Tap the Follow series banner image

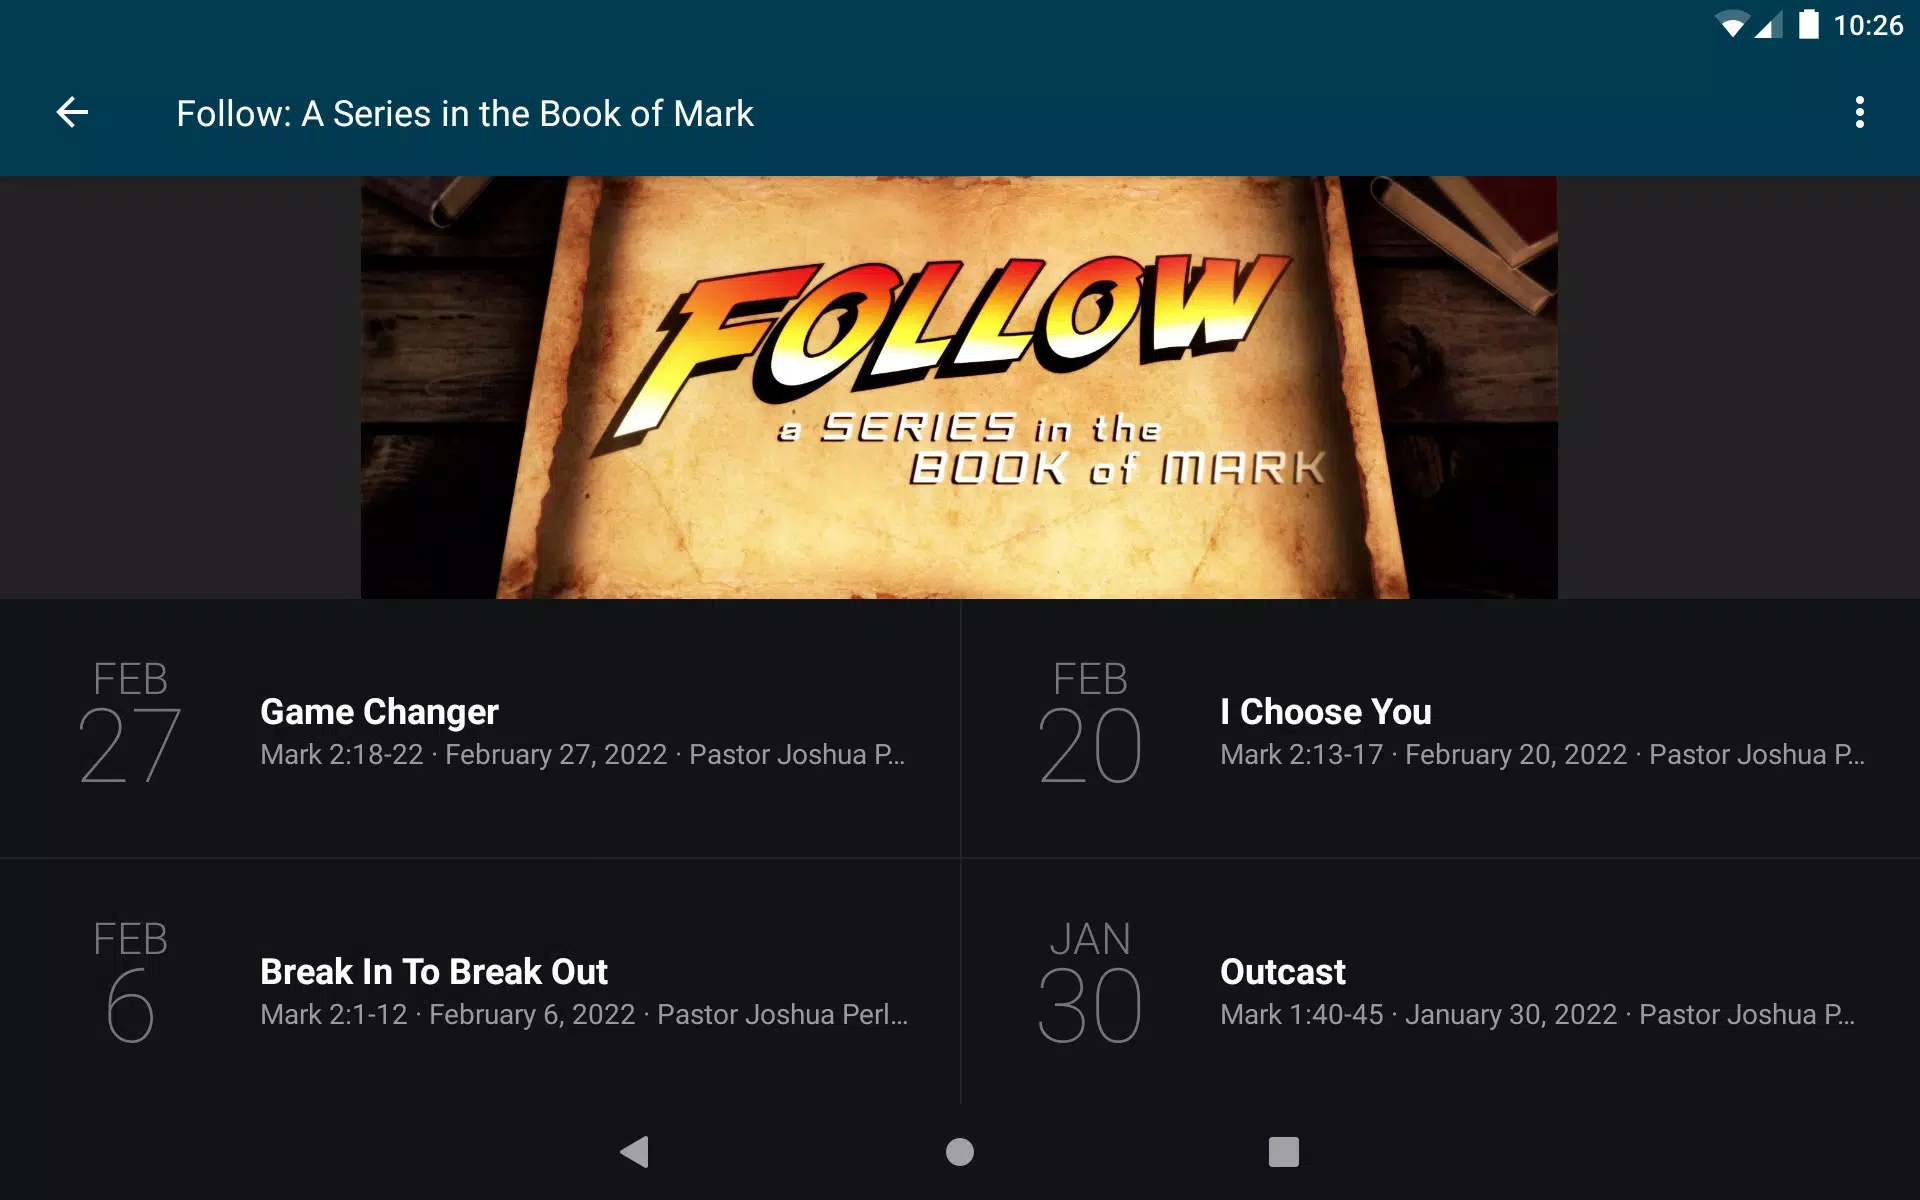[959, 387]
